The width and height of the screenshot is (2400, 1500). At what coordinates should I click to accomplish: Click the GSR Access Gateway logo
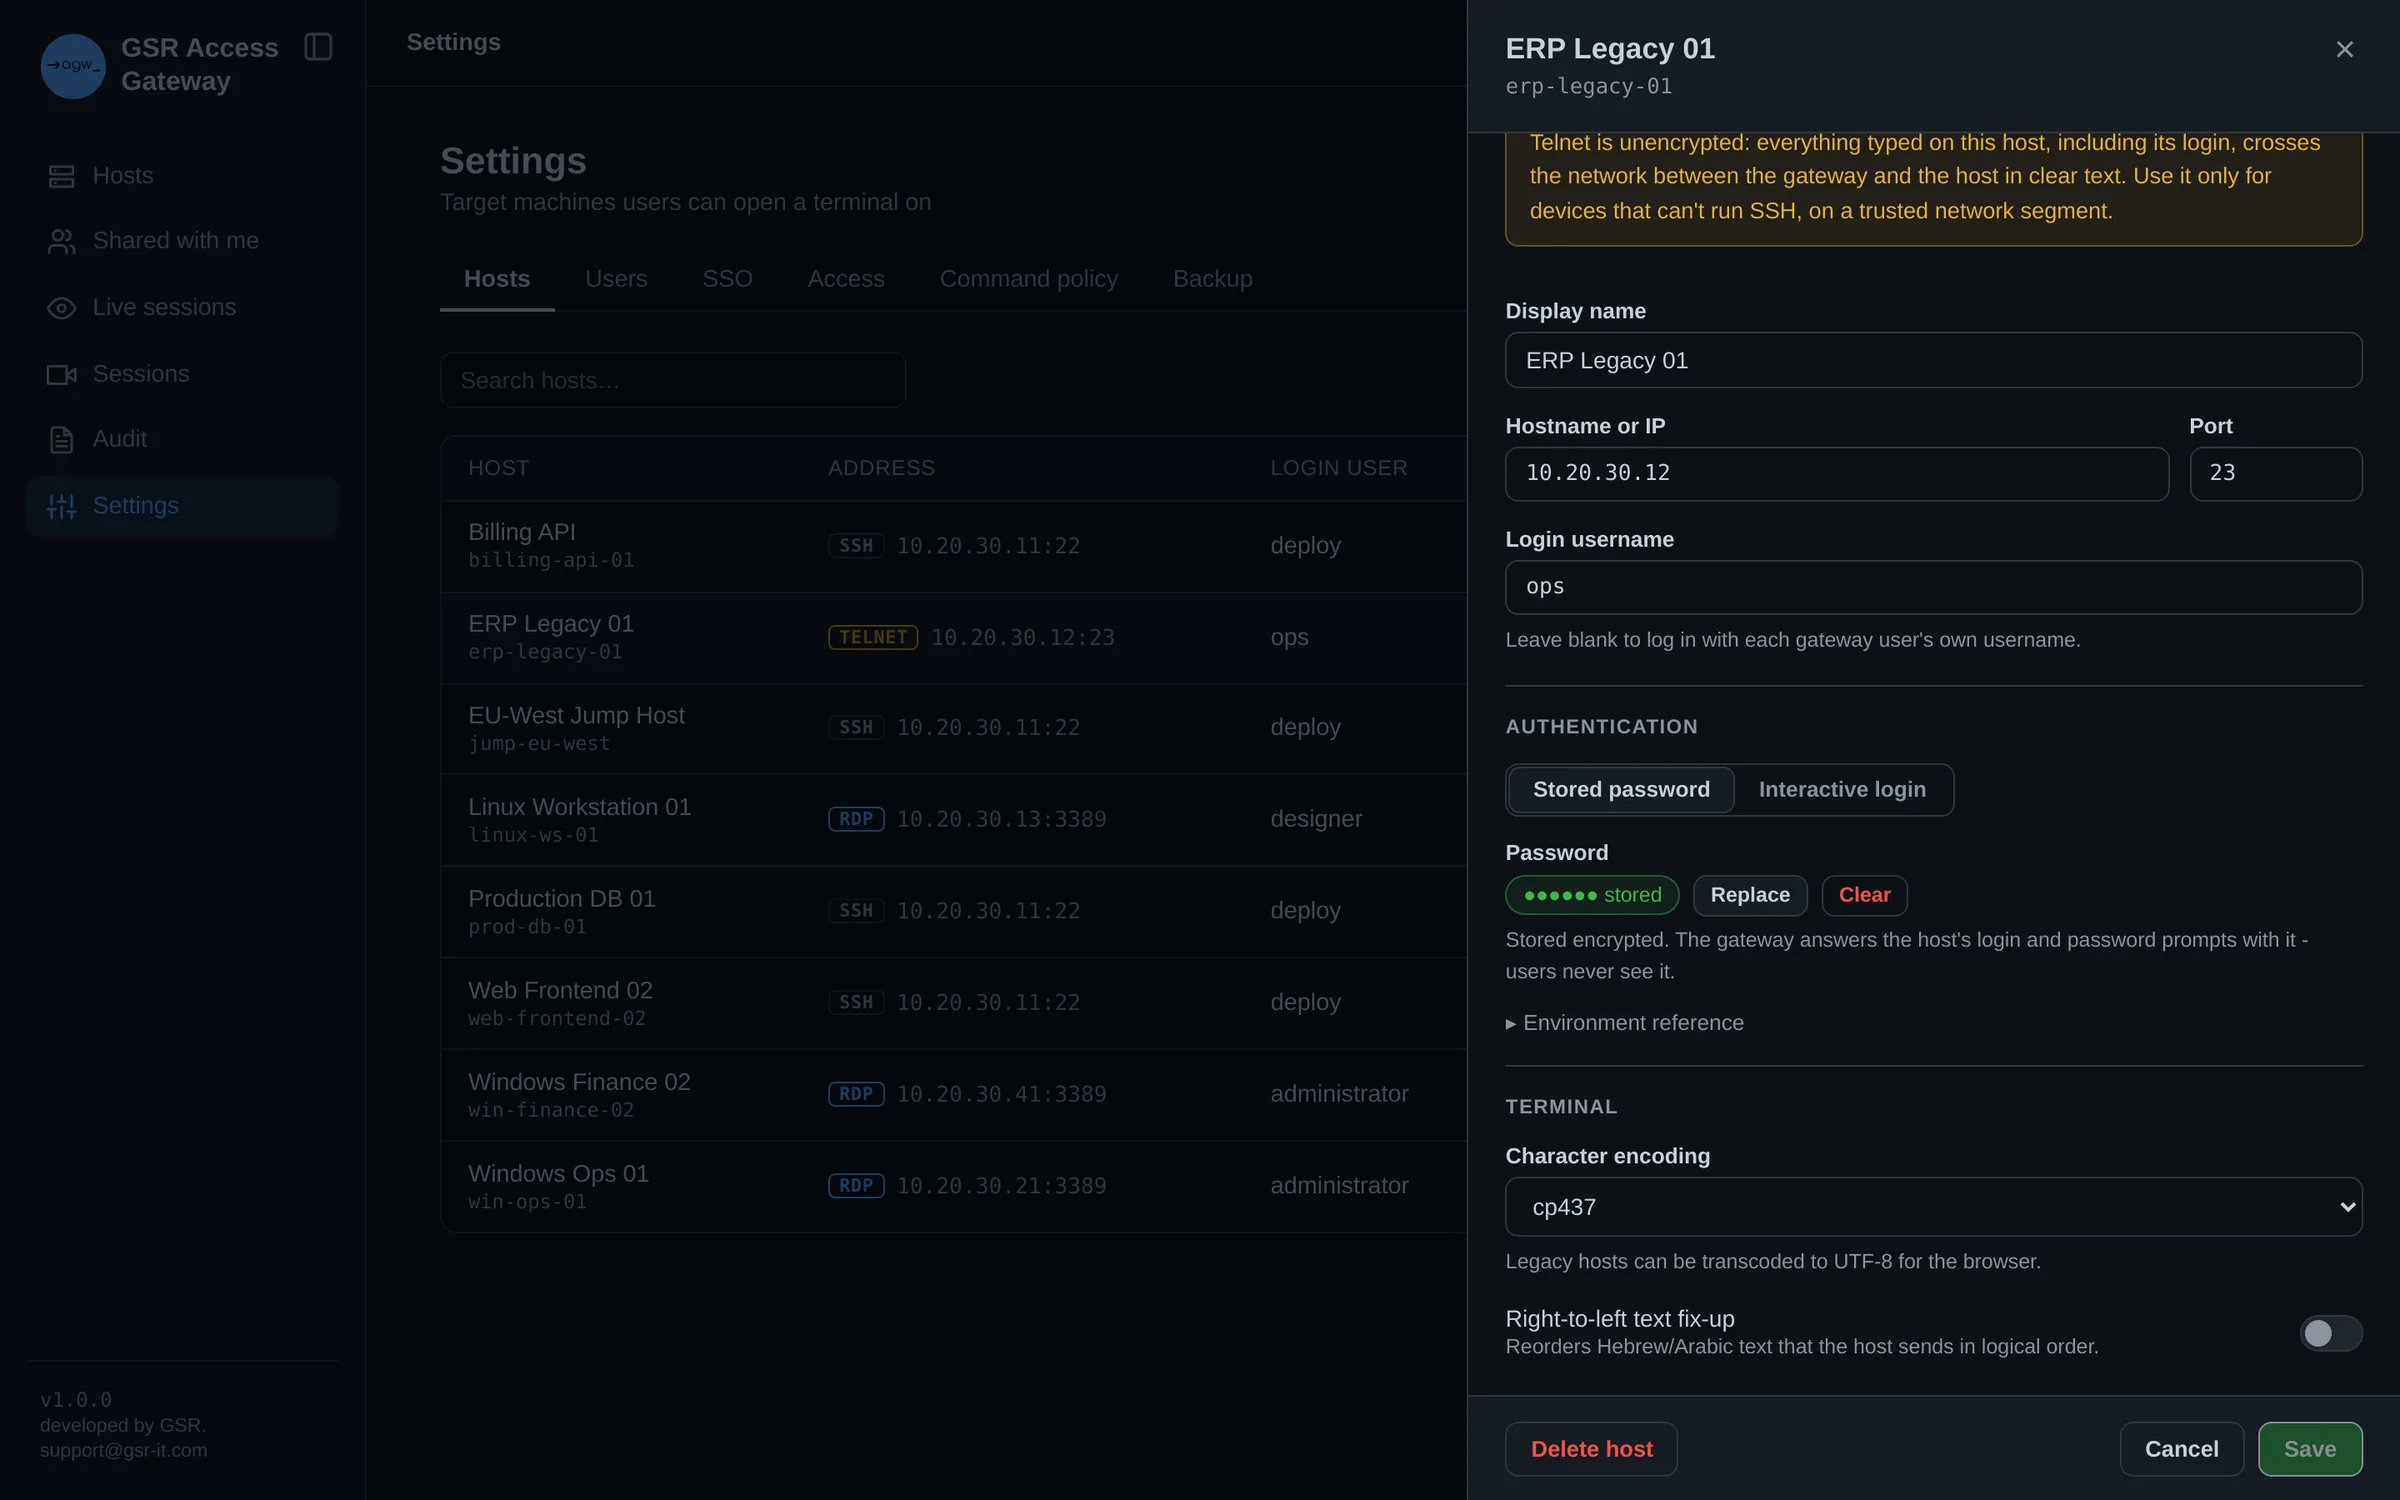tap(73, 65)
